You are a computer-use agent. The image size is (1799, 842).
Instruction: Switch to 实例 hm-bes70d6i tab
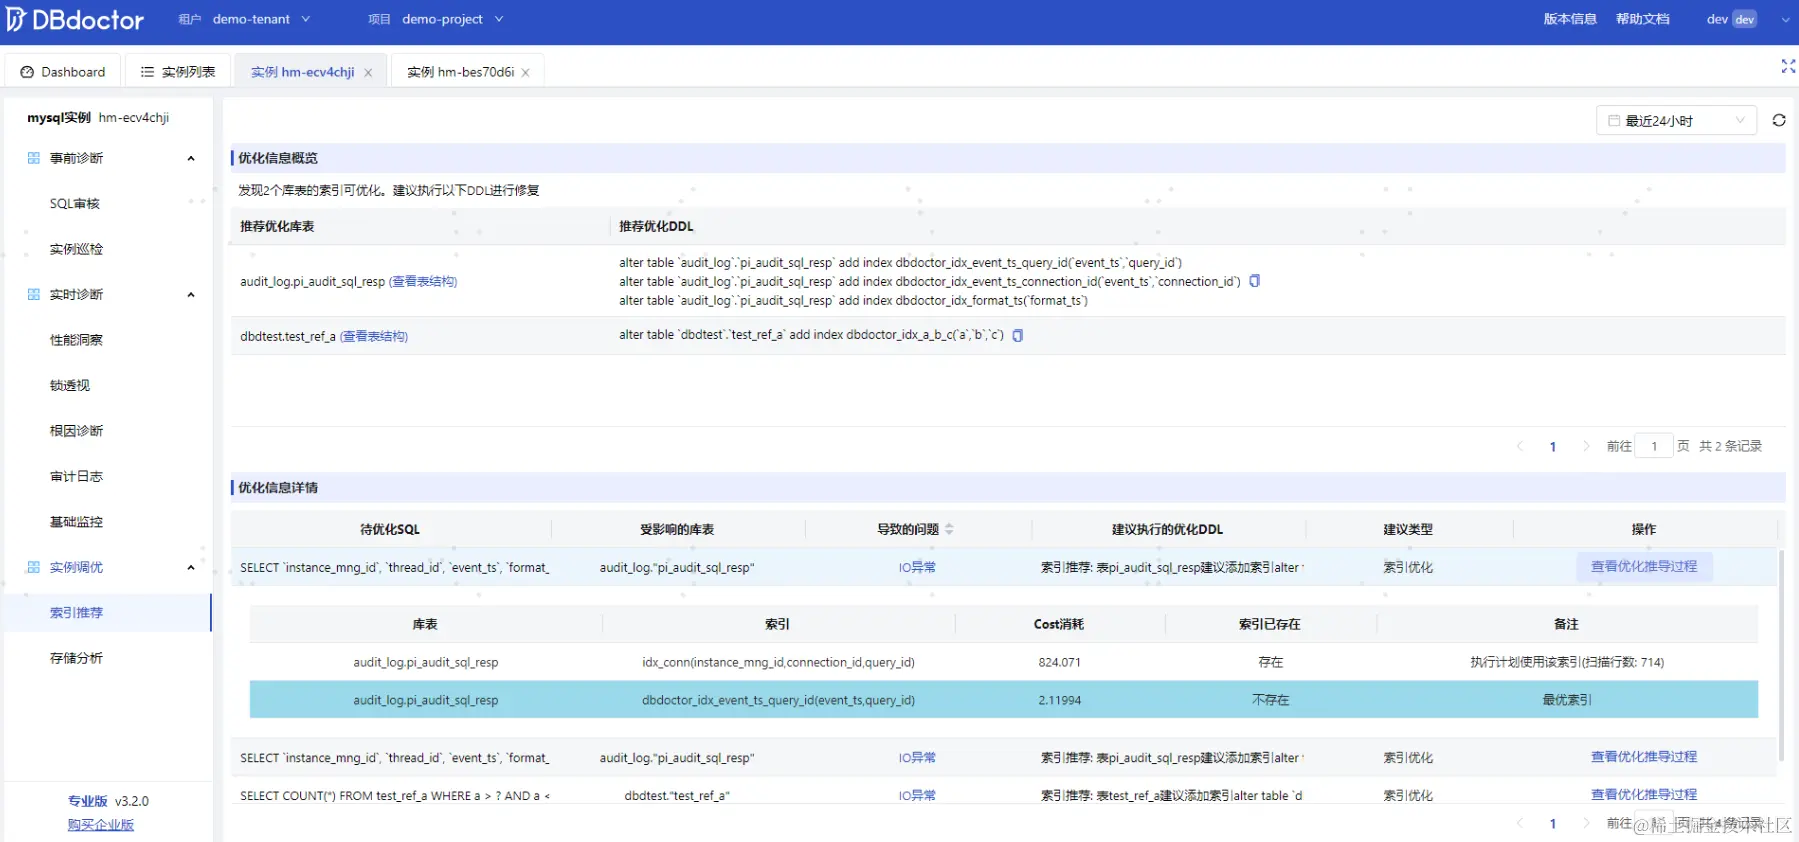460,72
